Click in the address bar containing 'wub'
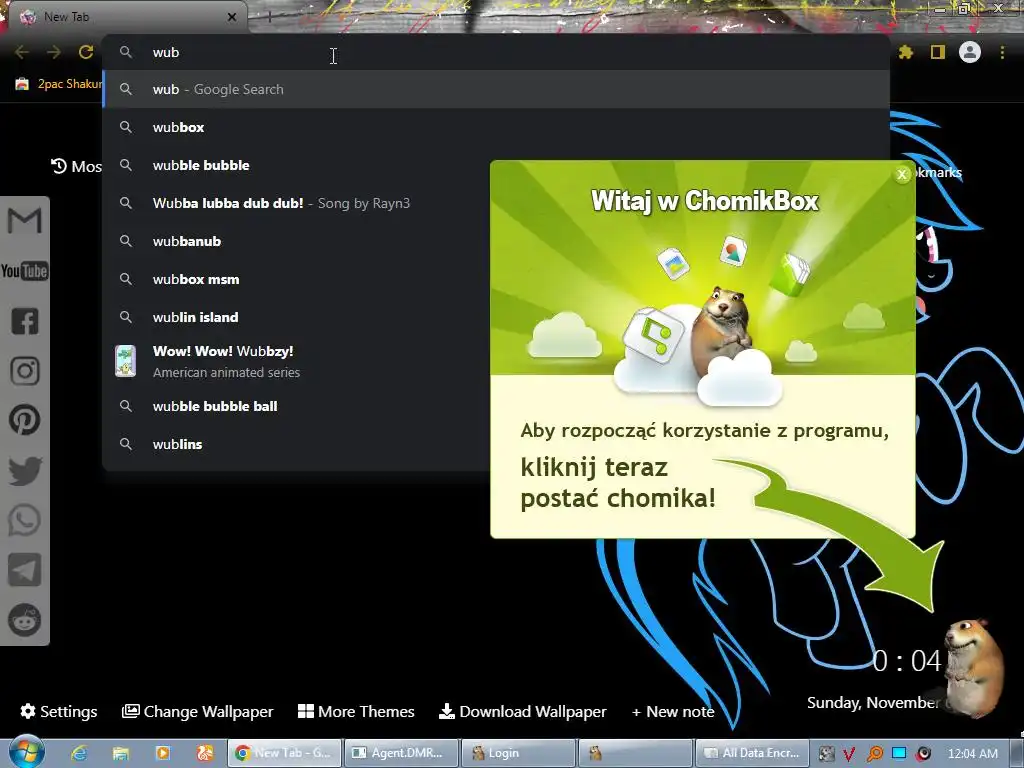This screenshot has height=768, width=1024. 496,52
